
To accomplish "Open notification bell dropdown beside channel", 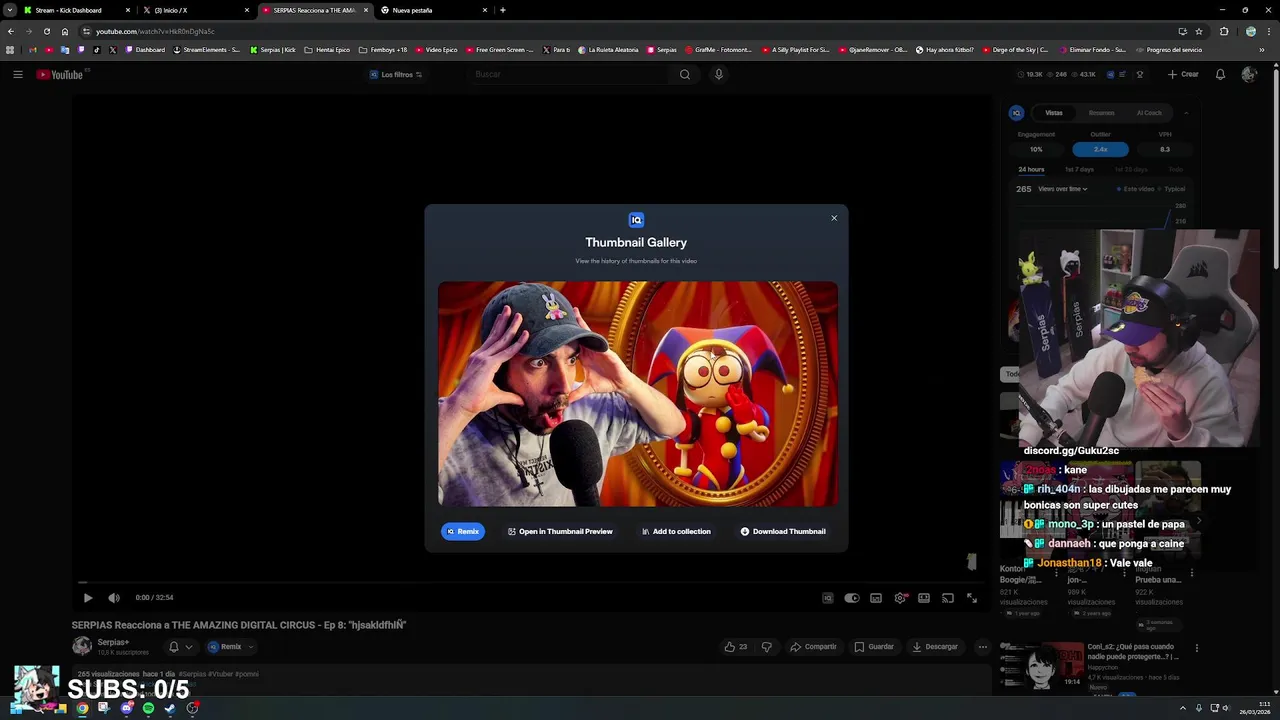I will click(180, 647).
